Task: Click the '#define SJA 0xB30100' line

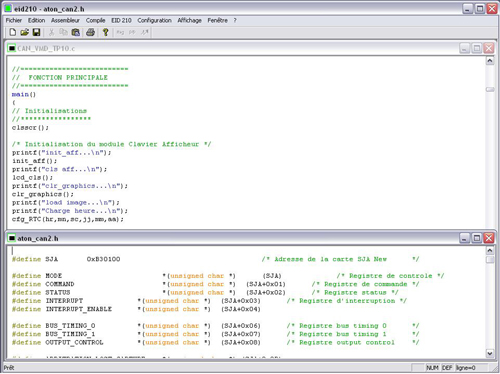Action: tap(66, 259)
